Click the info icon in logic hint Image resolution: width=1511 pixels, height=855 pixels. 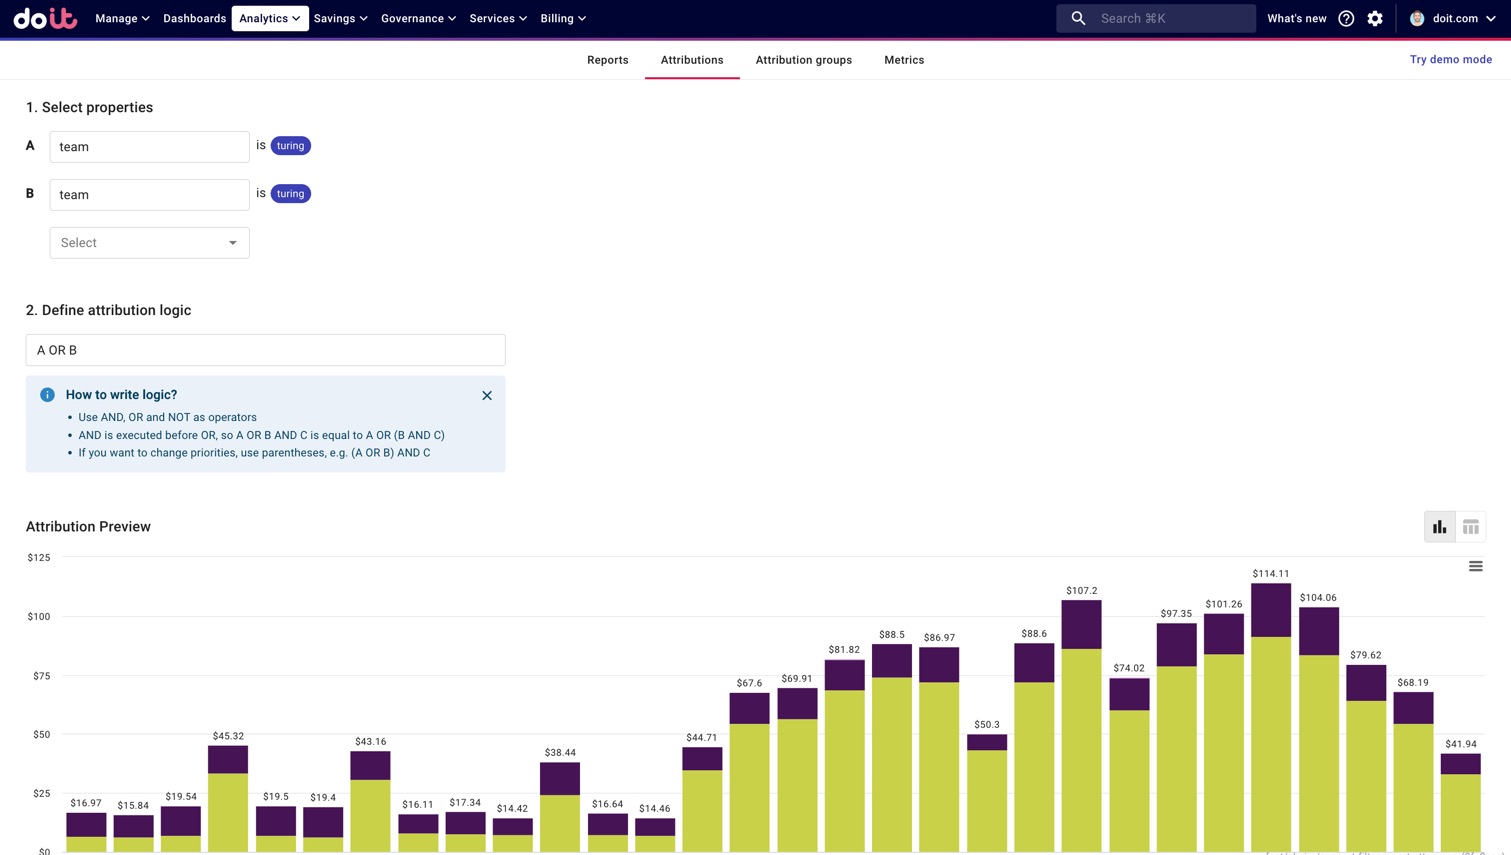pos(47,395)
